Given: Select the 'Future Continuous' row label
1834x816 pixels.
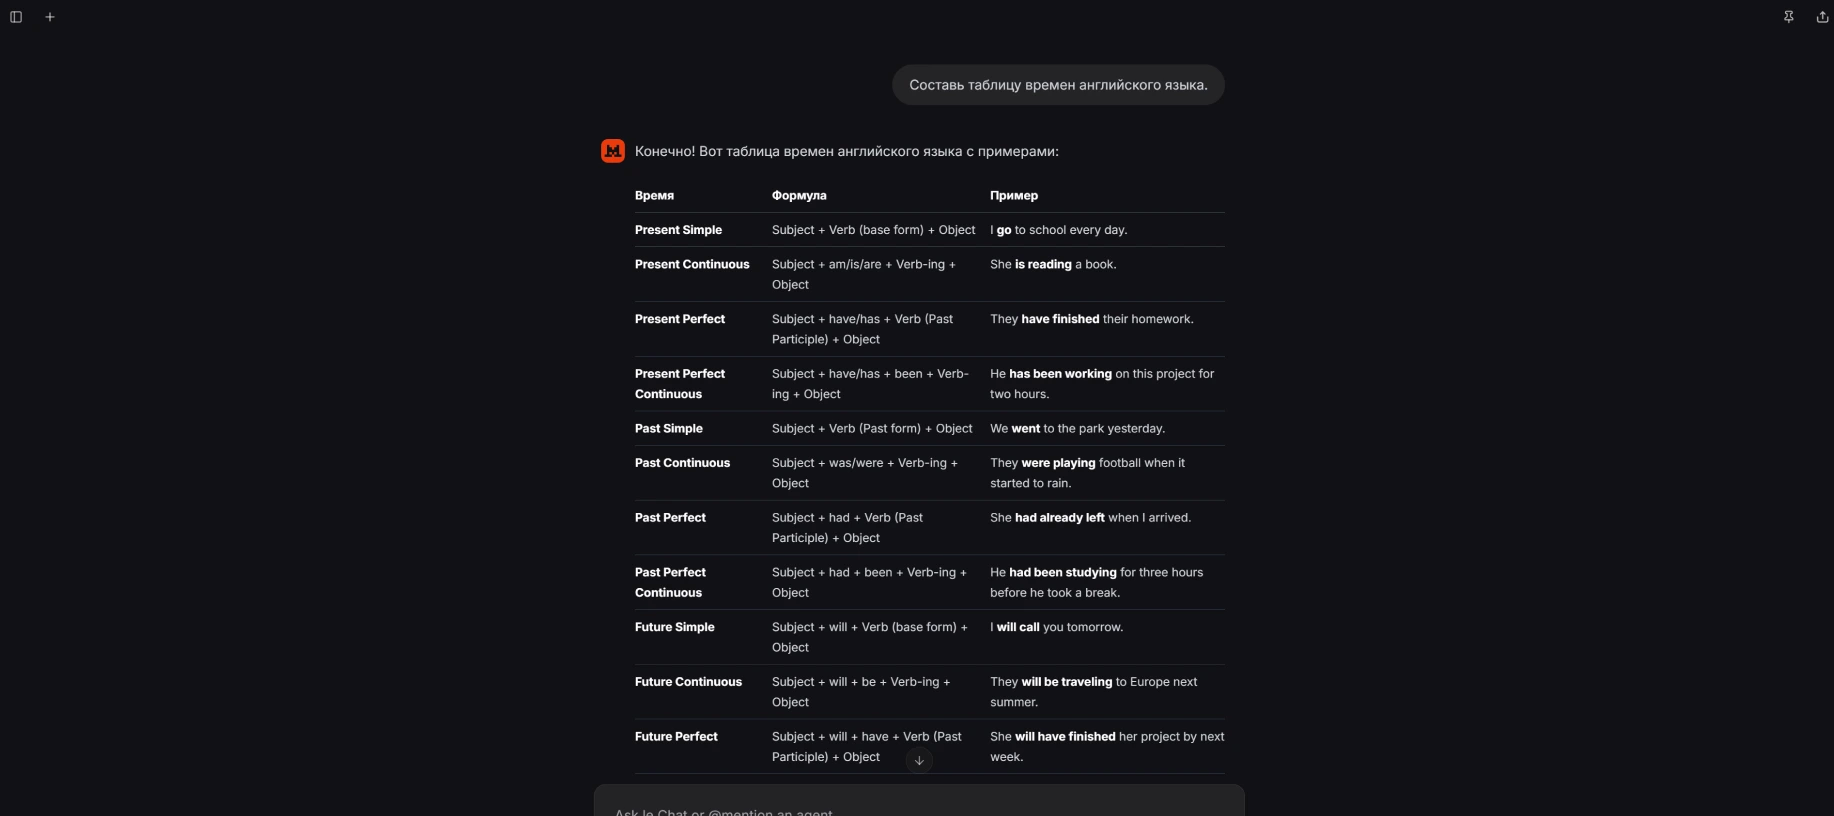Looking at the screenshot, I should (x=688, y=682).
